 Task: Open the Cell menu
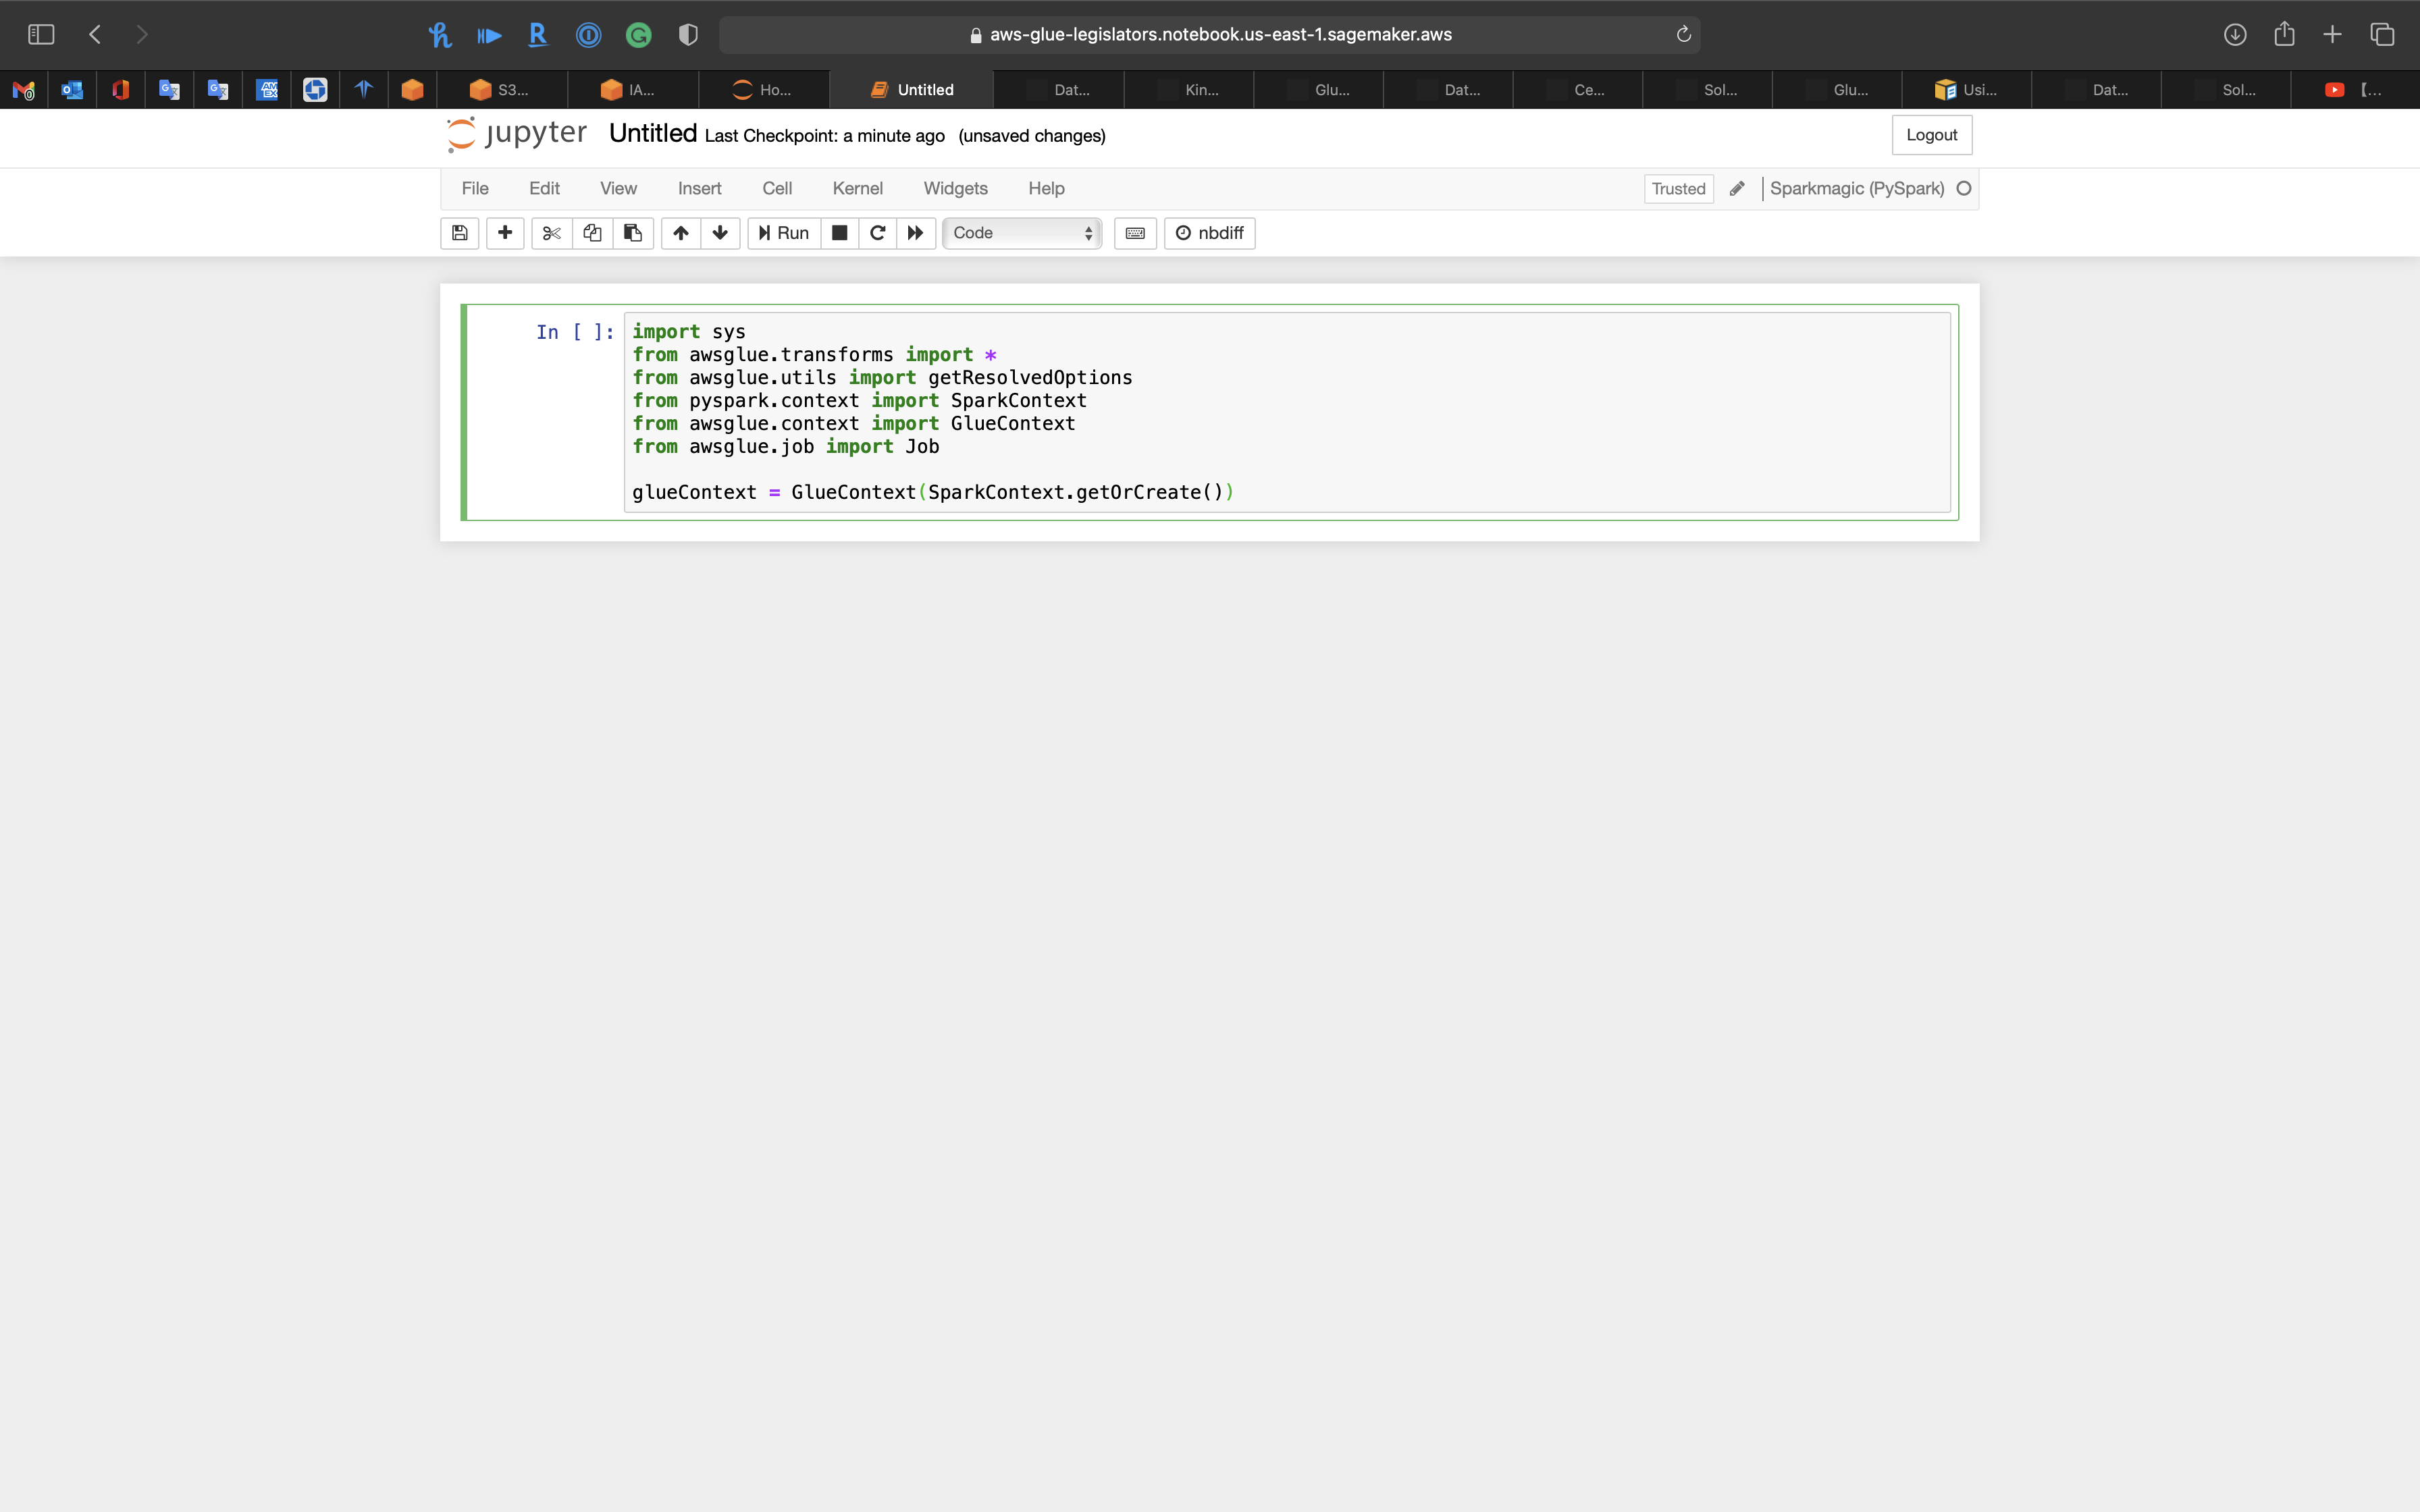(x=776, y=189)
